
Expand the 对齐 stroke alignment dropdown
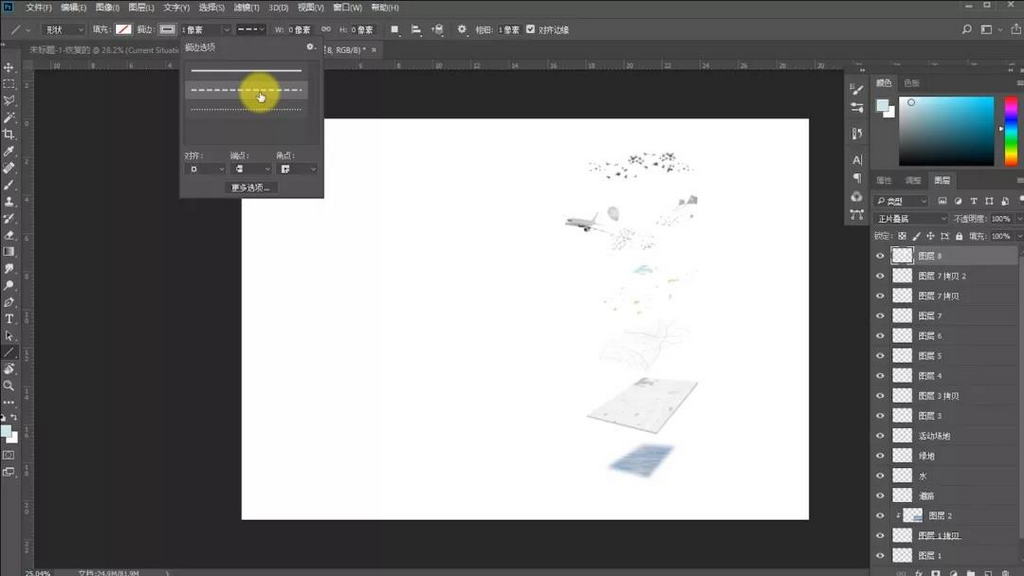pyautogui.click(x=206, y=170)
